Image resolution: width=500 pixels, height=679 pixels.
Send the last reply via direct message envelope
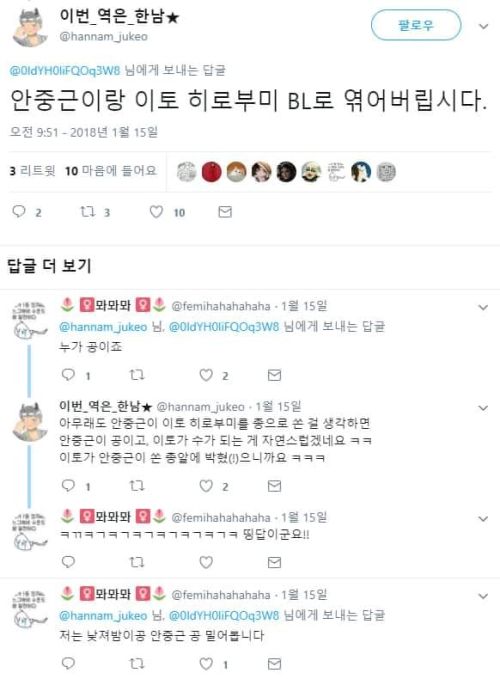click(274, 663)
